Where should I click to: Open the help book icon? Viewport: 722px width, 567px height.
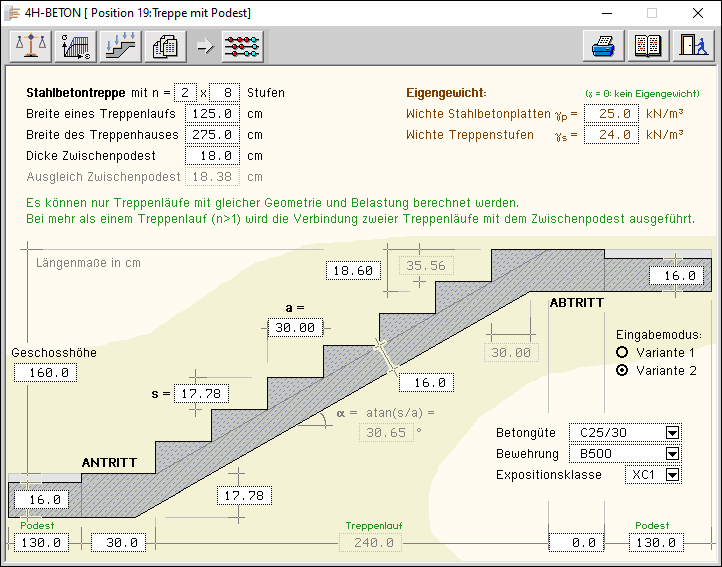pyautogui.click(x=647, y=46)
